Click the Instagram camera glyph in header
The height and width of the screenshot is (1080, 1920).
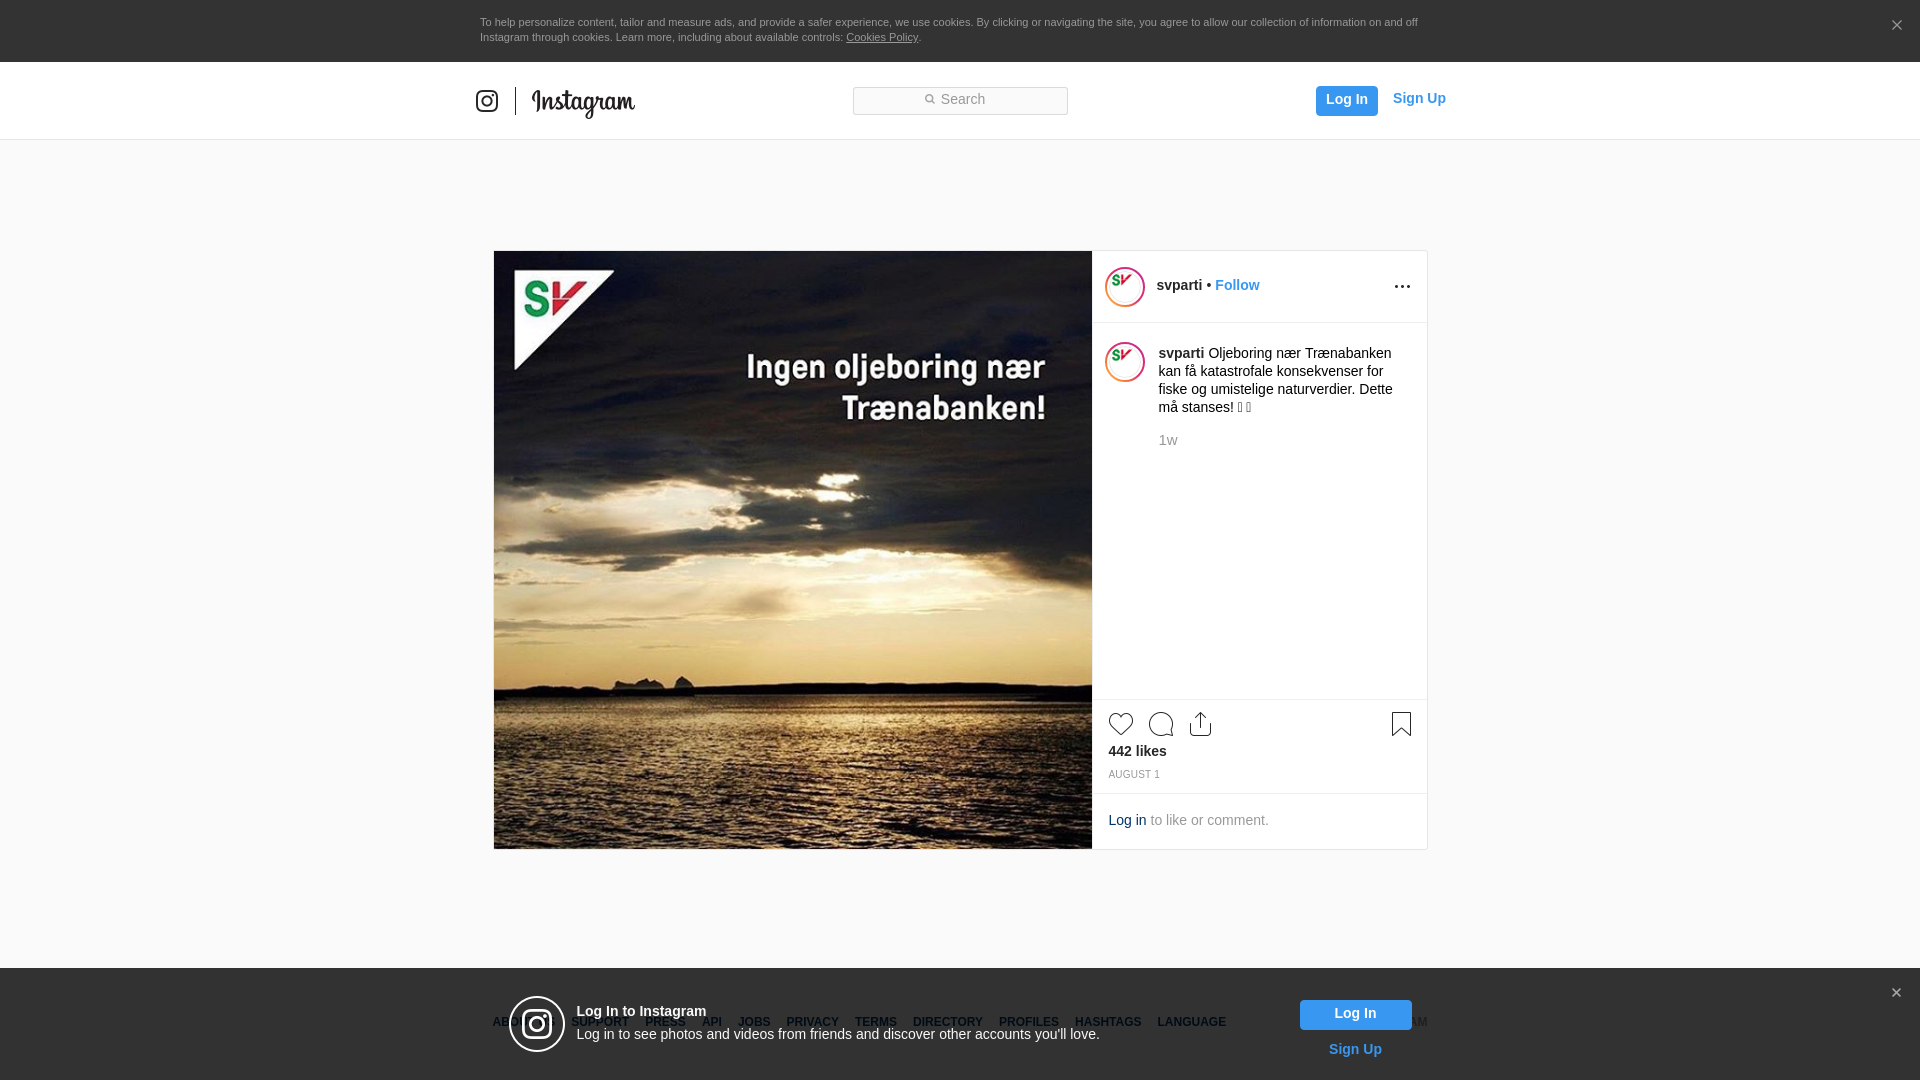coord(487,101)
